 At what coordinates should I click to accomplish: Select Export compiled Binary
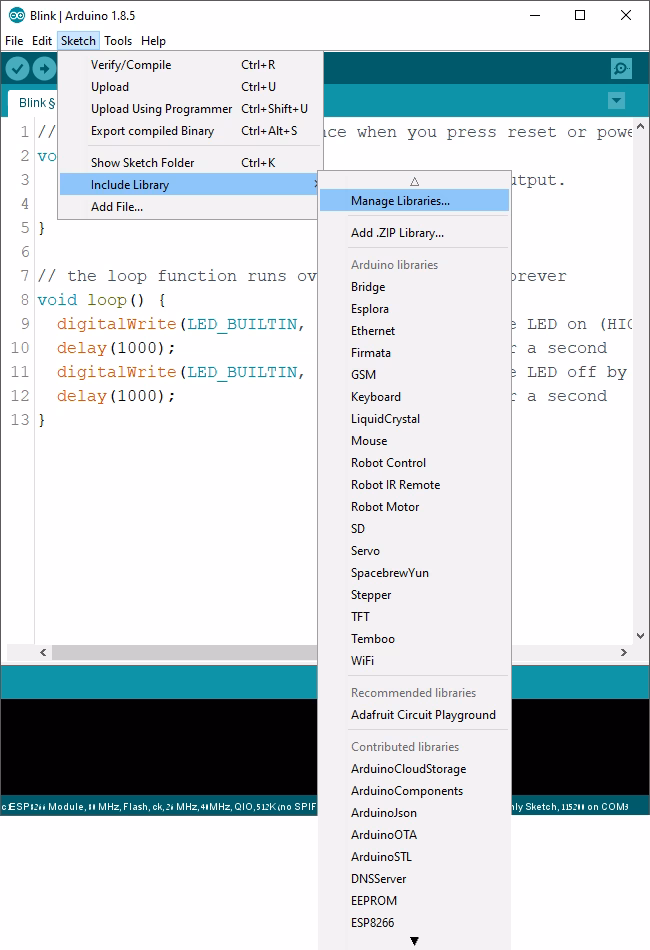(x=190, y=131)
